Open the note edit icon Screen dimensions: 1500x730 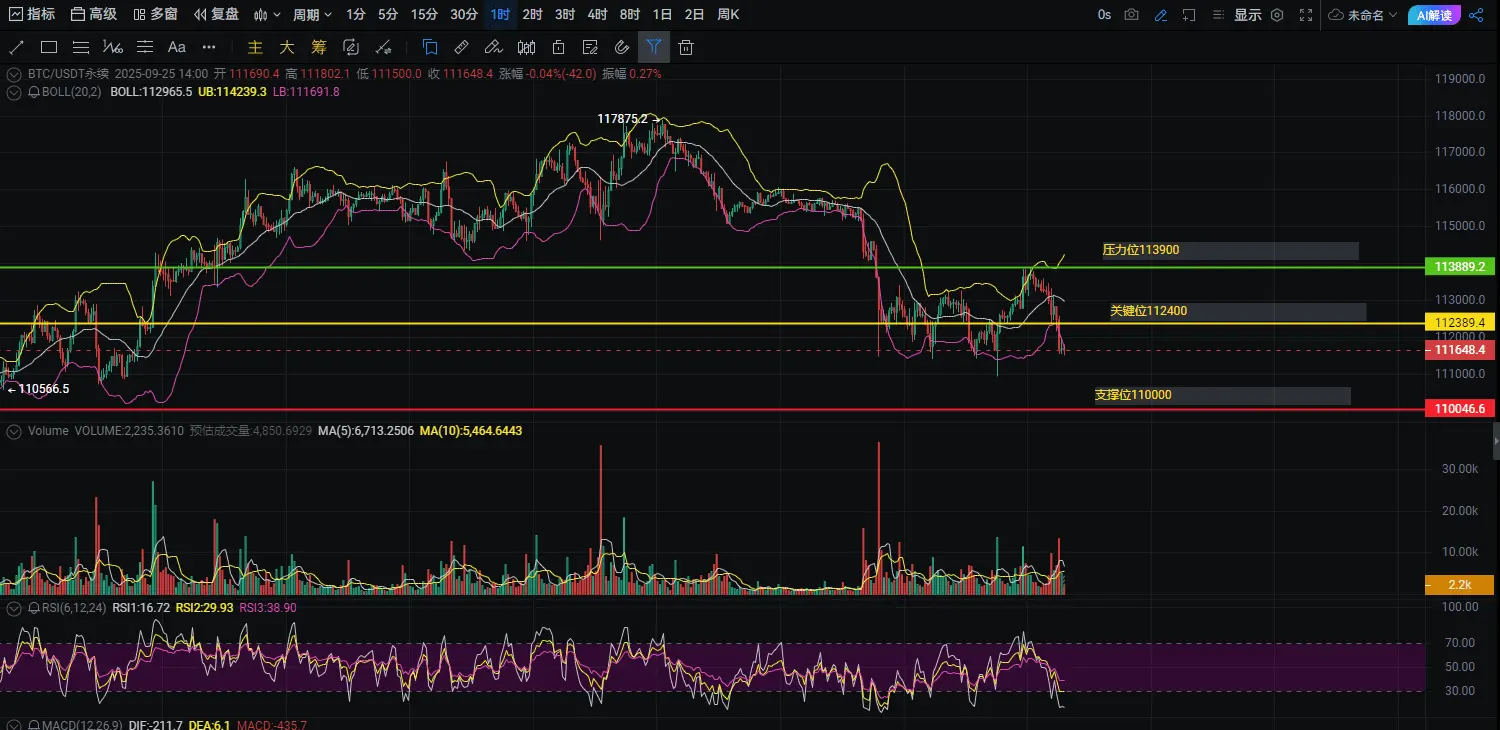tap(590, 47)
